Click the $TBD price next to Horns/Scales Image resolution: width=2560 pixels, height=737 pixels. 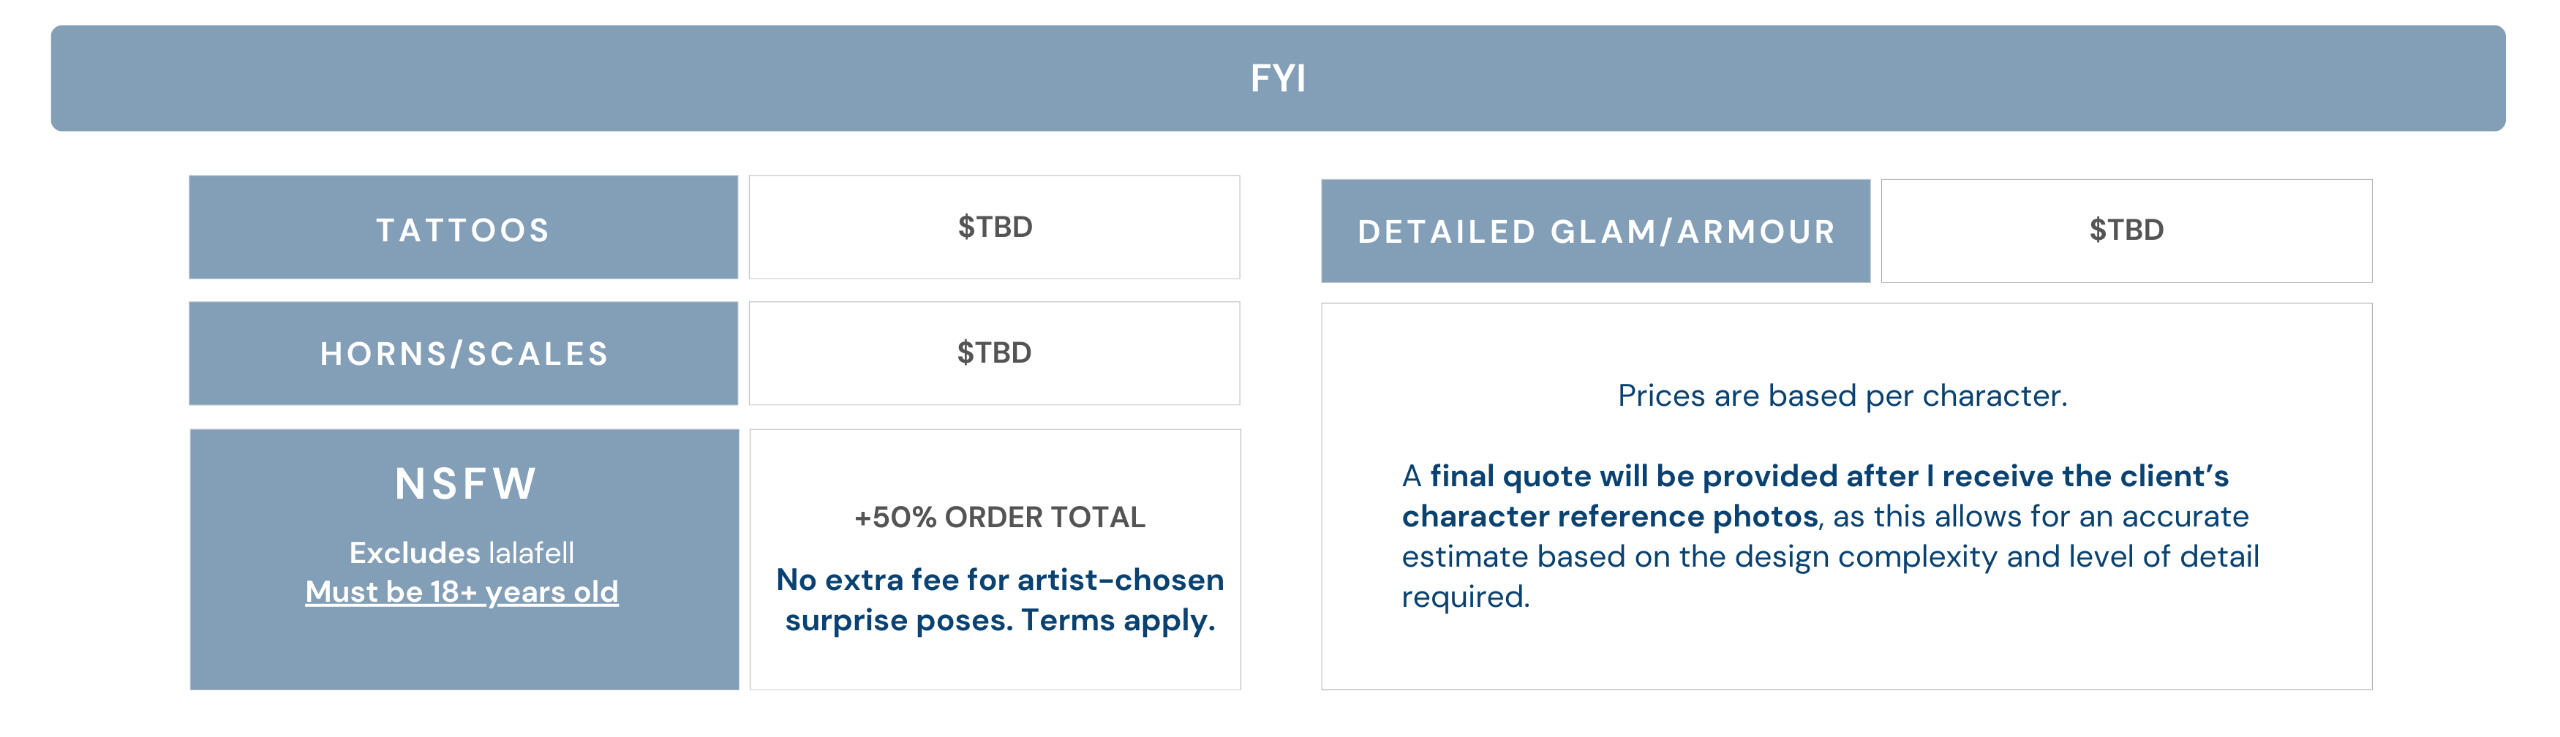(994, 353)
